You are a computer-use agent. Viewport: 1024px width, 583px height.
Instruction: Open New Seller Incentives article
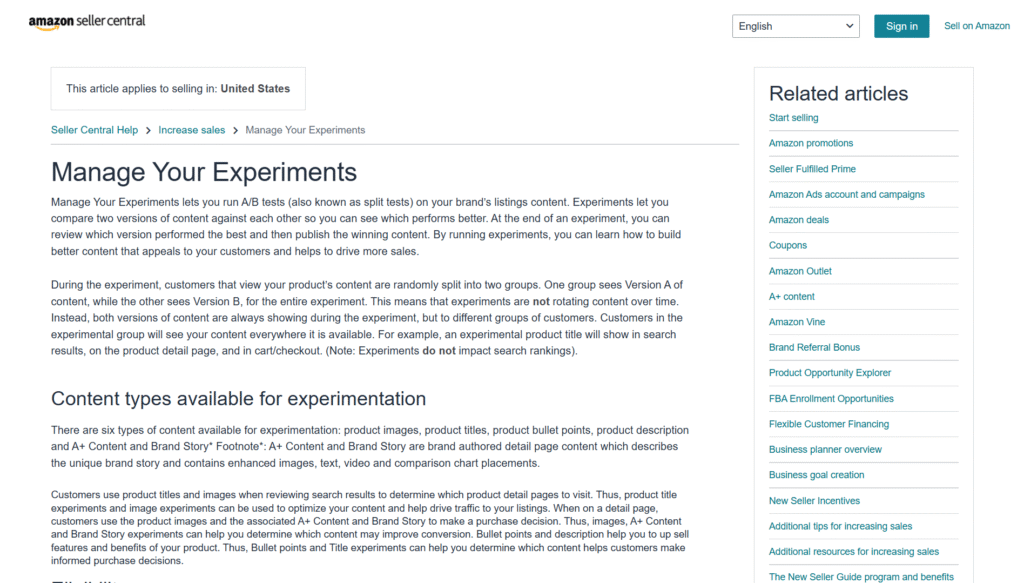tap(814, 500)
